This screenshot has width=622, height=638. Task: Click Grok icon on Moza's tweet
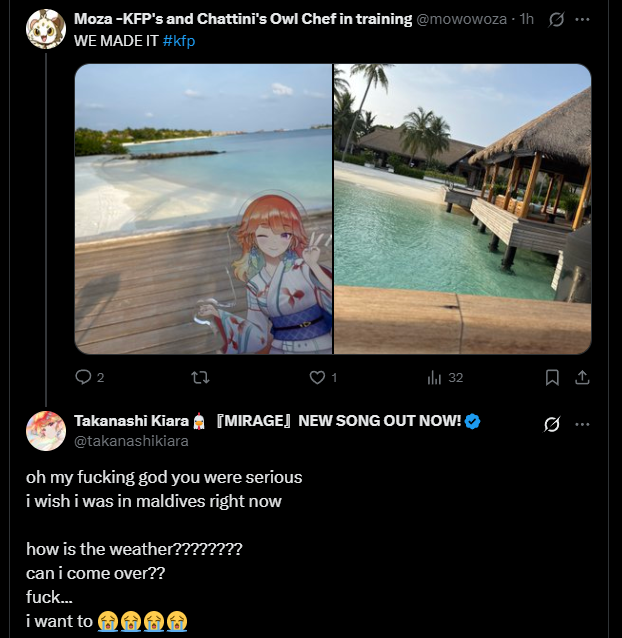557,20
